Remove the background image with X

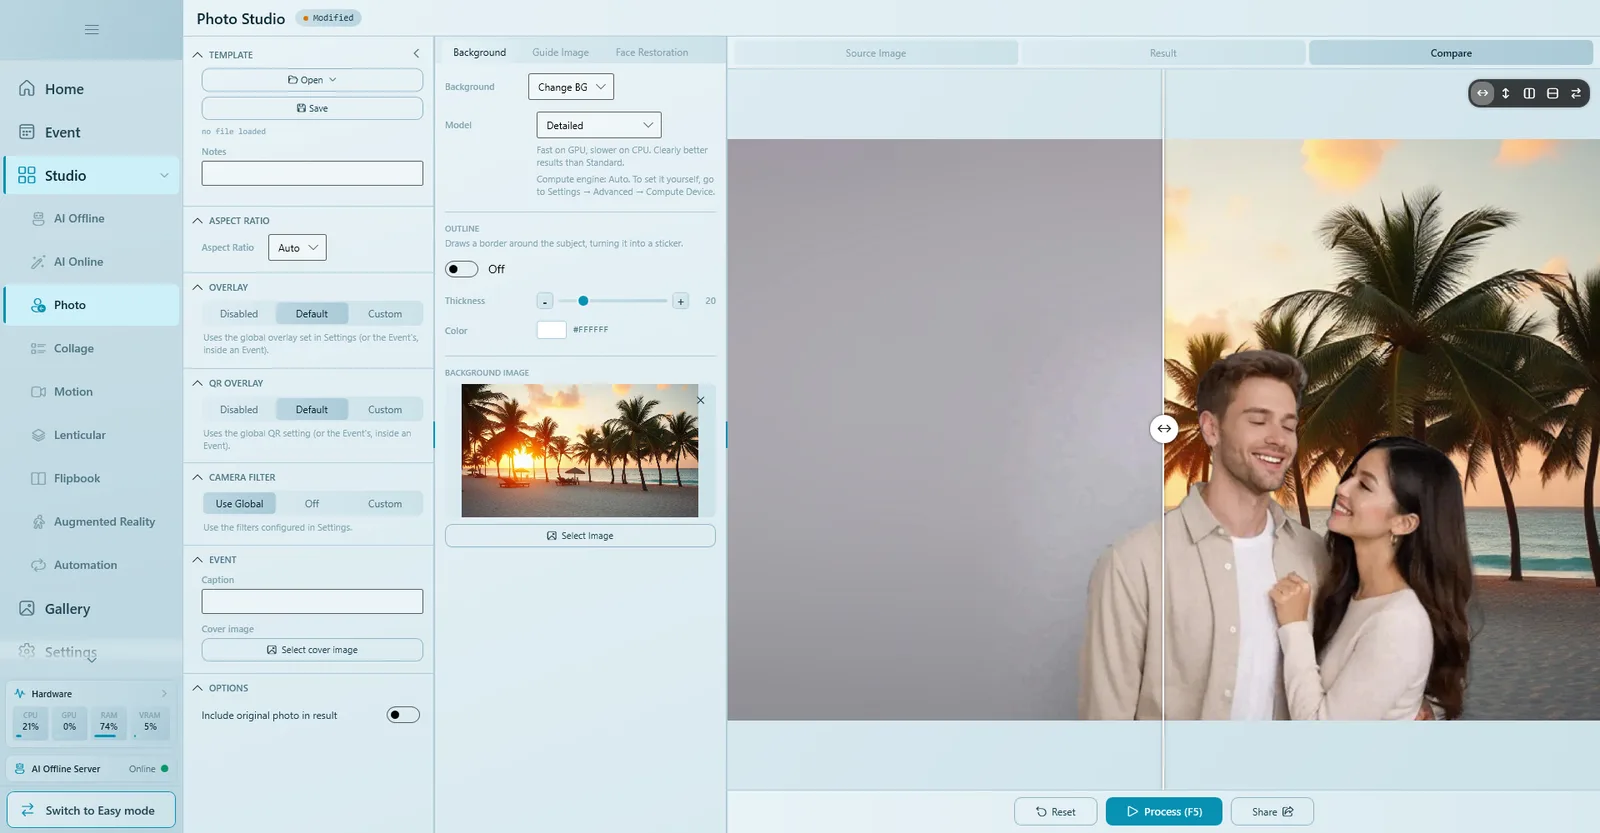click(x=701, y=400)
